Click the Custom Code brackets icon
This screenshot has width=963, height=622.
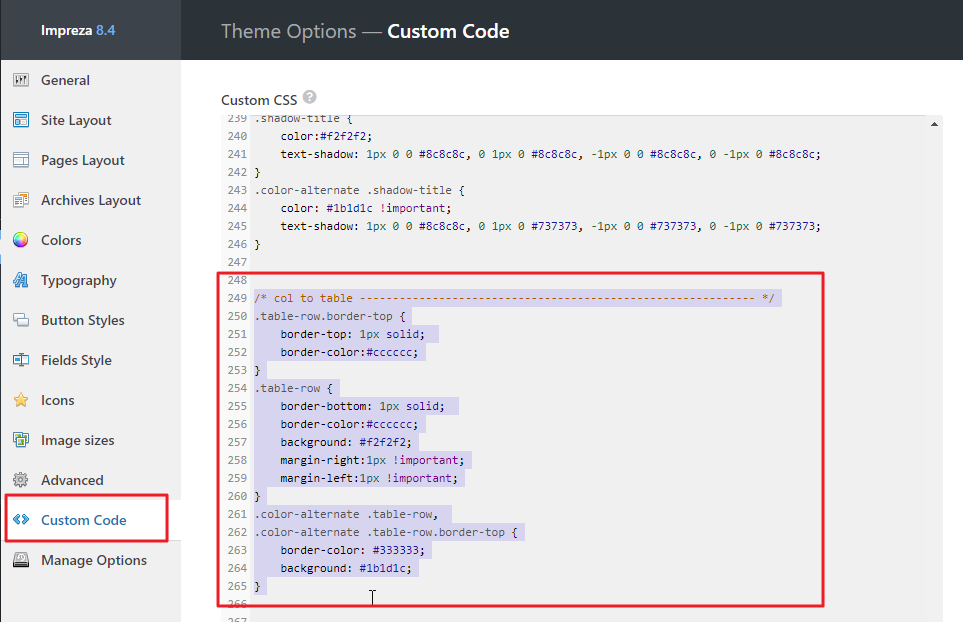point(21,519)
